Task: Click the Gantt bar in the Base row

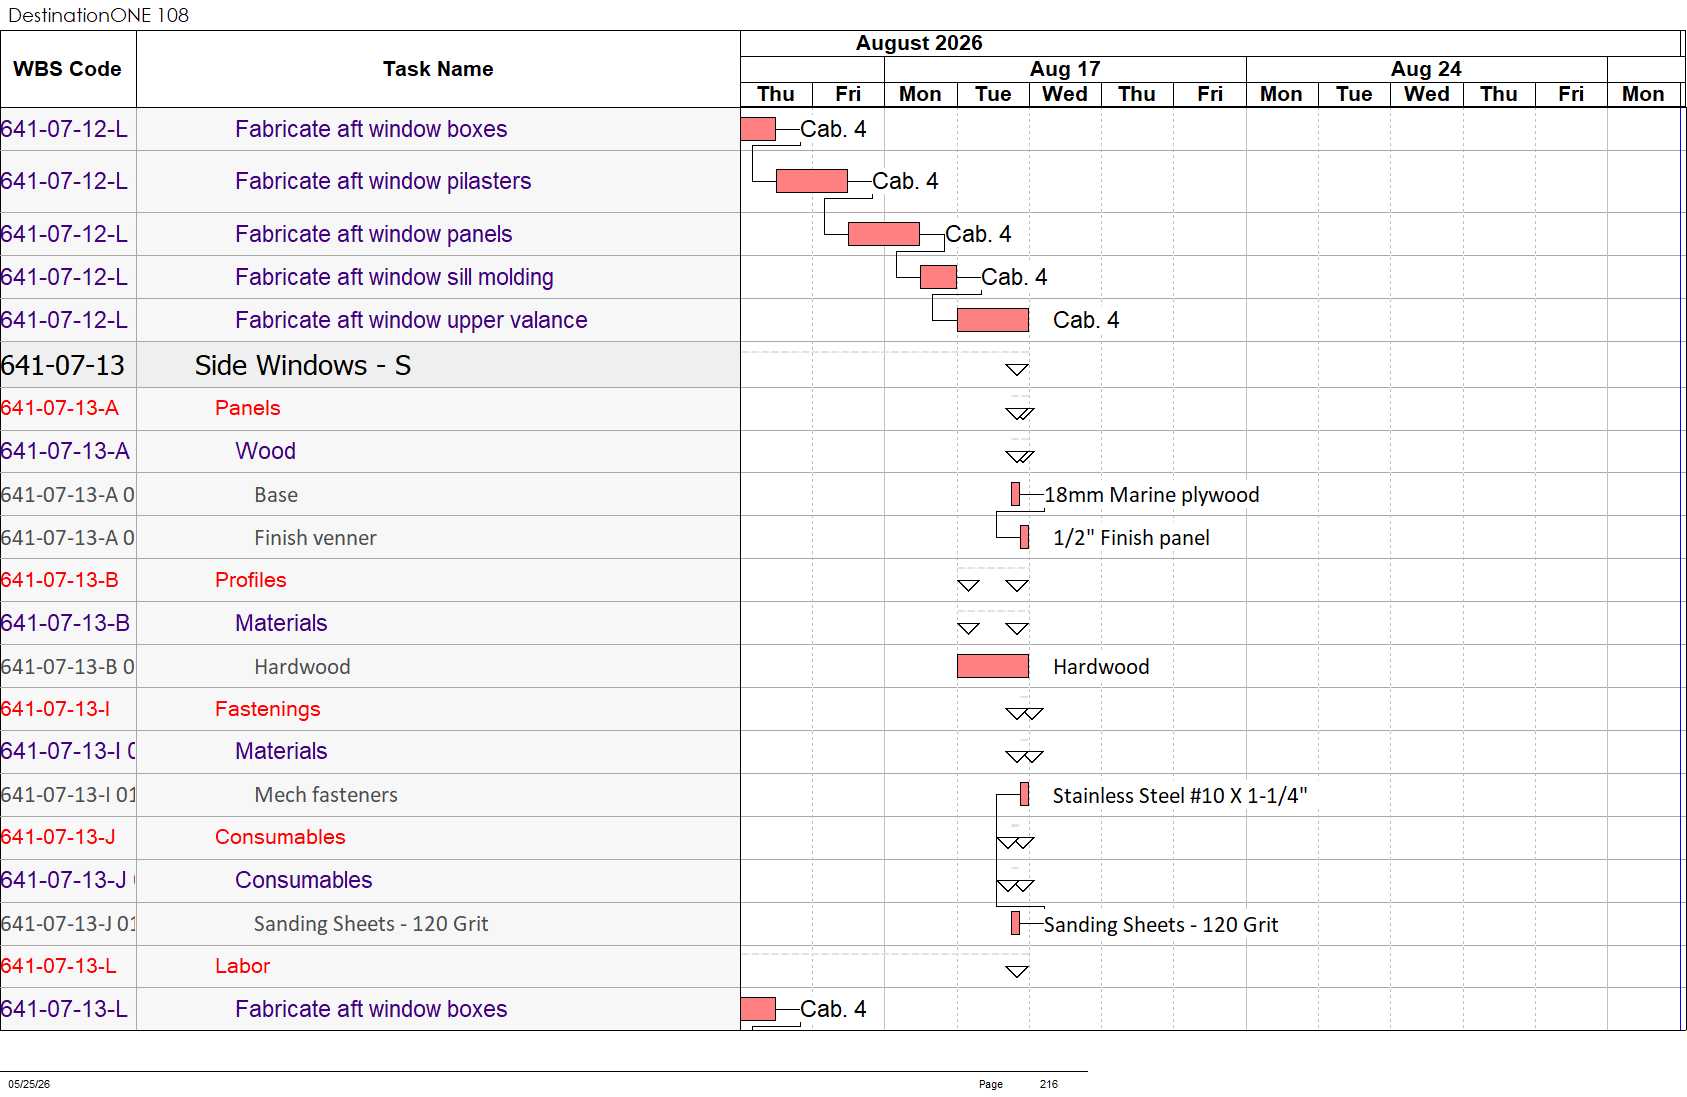Action: pos(1016,494)
